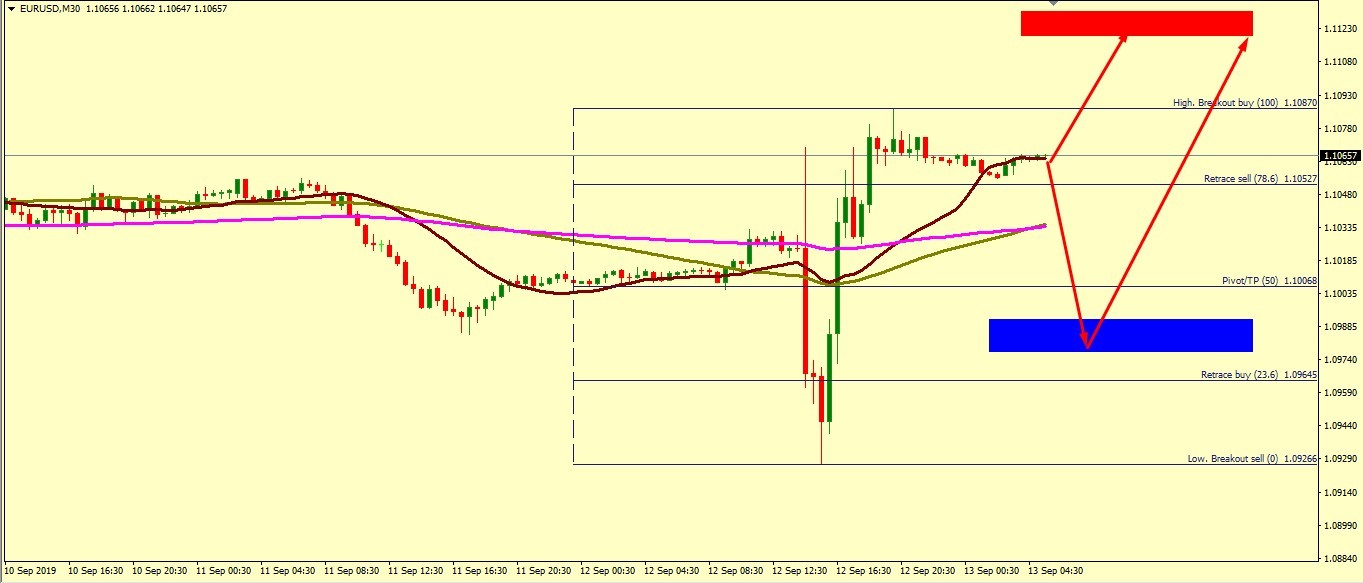Screen dimensions: 1363x583
Task: Click the triangle beside the EURUSD,M30 title
Action: 11,8
